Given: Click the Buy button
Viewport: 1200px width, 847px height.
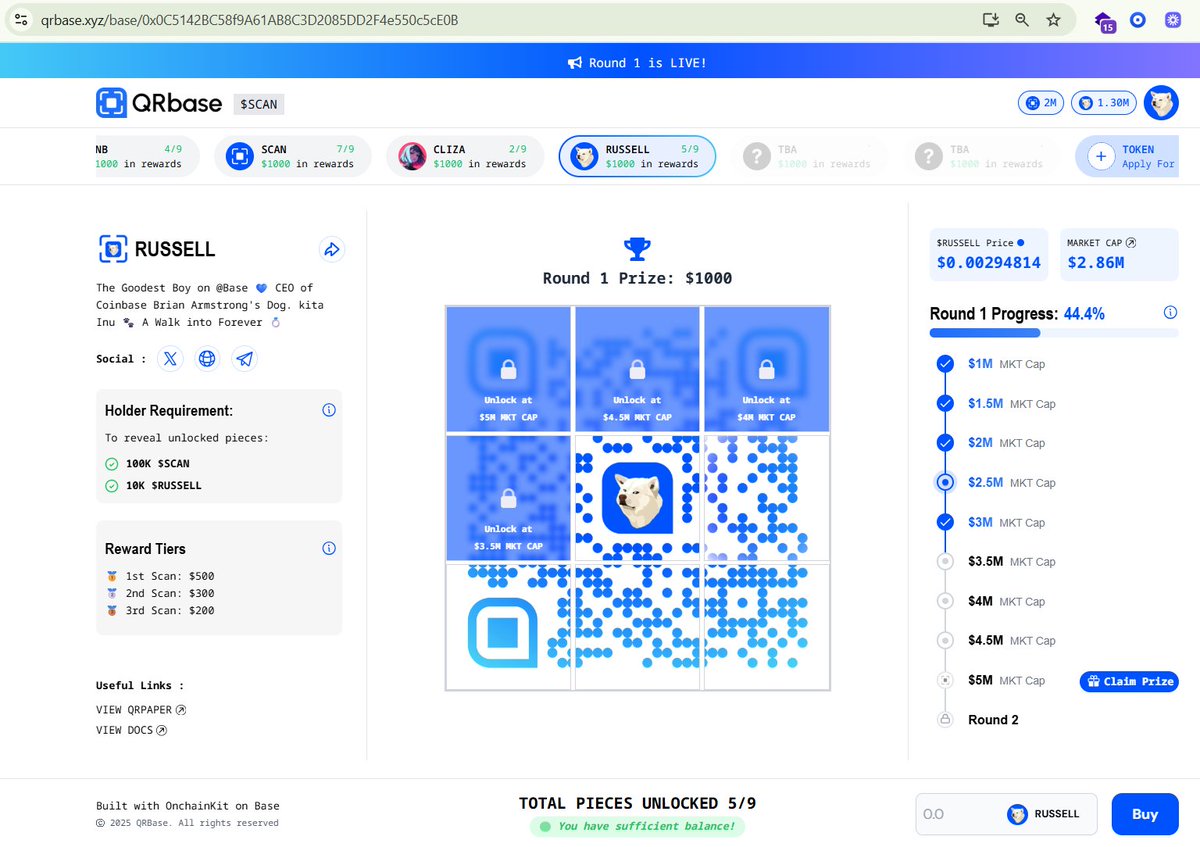Looking at the screenshot, I should (1145, 814).
